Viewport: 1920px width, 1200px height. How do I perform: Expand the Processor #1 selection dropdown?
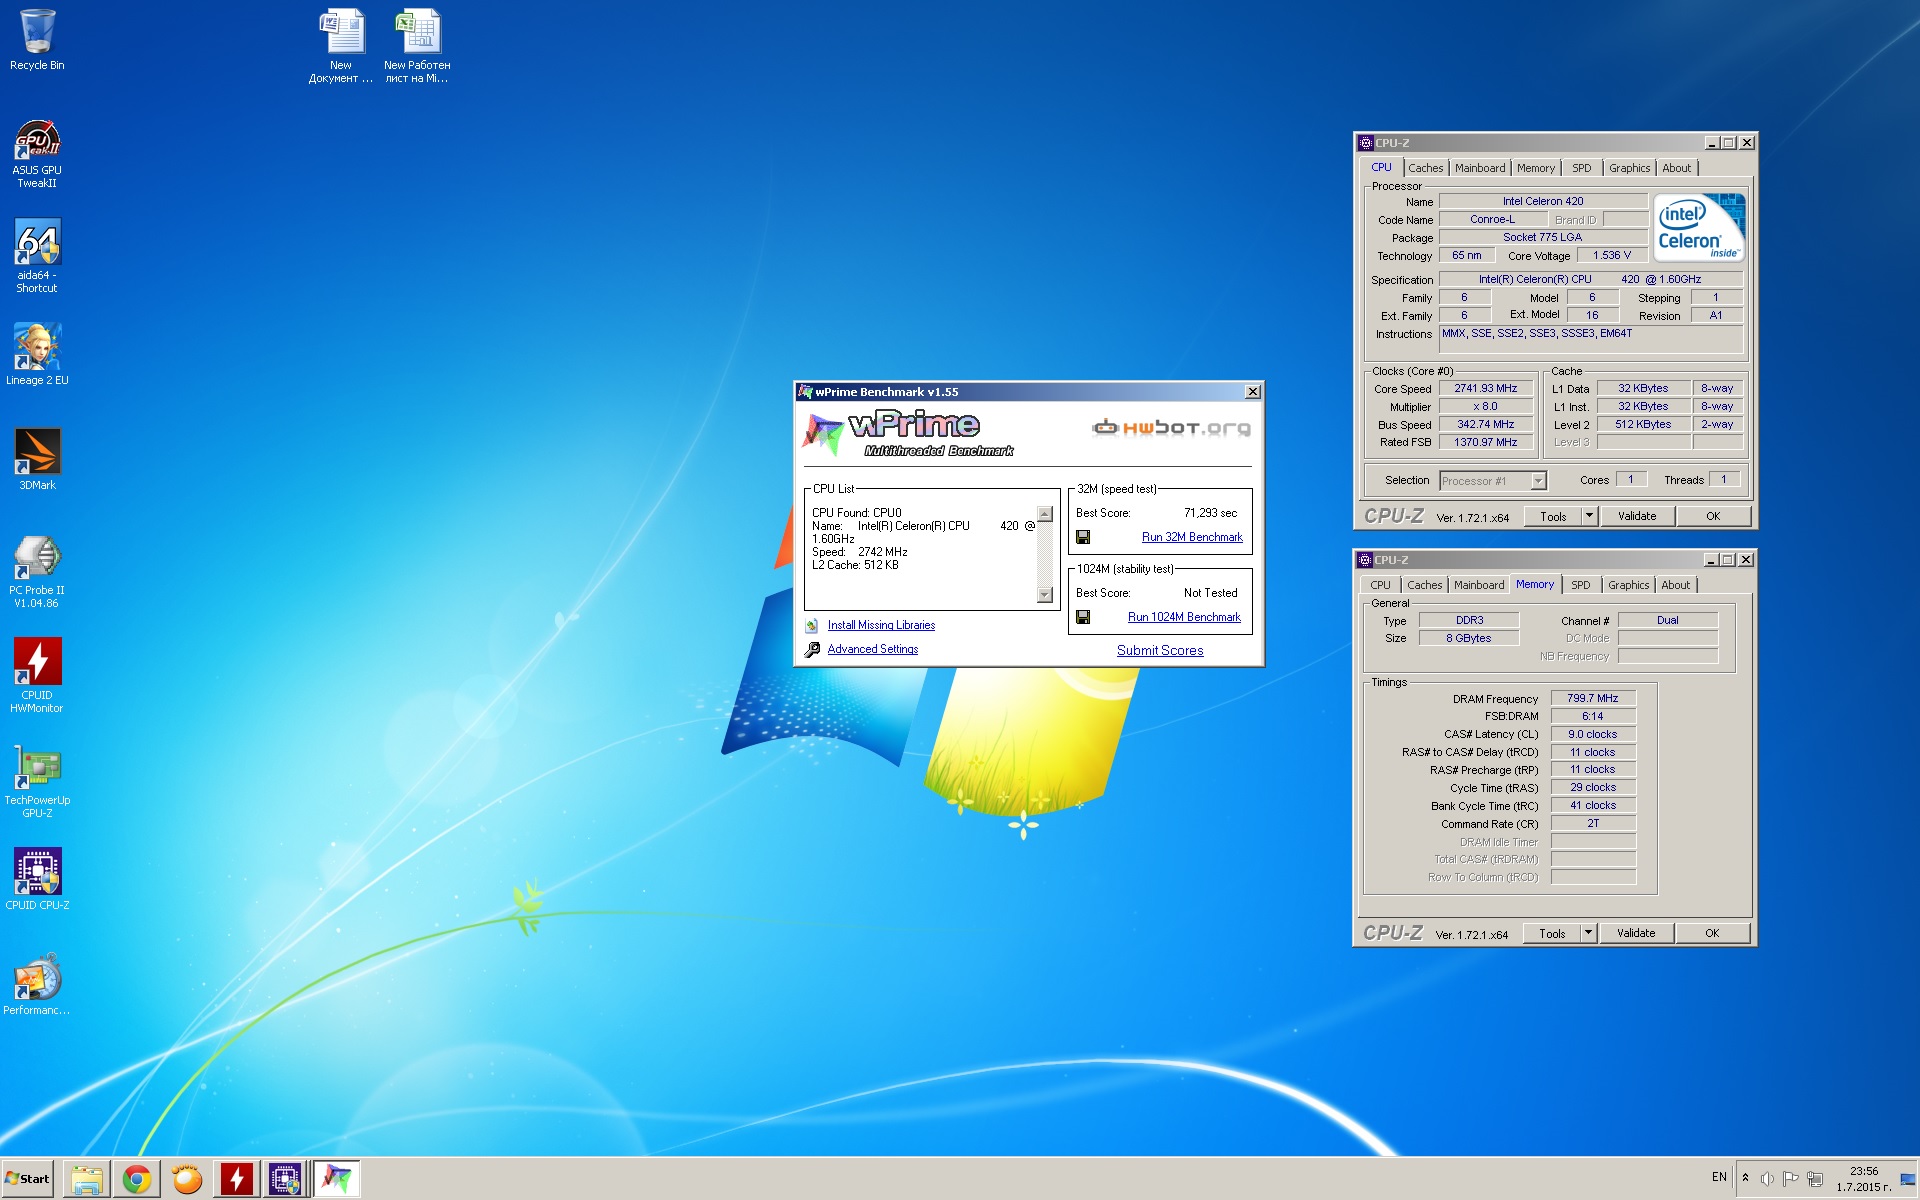1538,481
